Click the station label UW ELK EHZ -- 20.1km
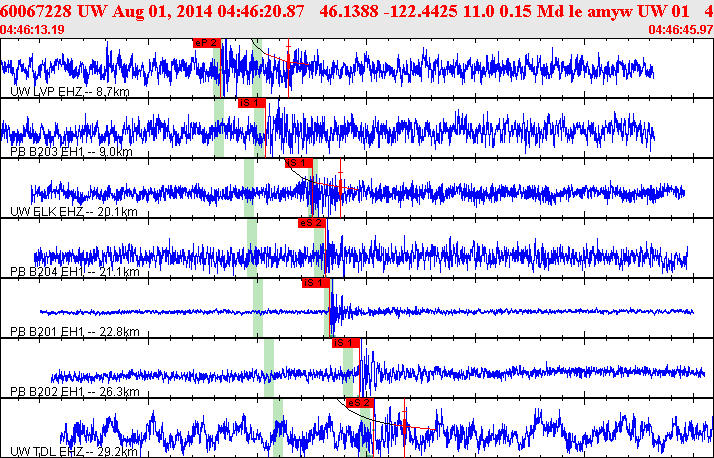The height and width of the screenshot is (458, 714). pyautogui.click(x=74, y=212)
